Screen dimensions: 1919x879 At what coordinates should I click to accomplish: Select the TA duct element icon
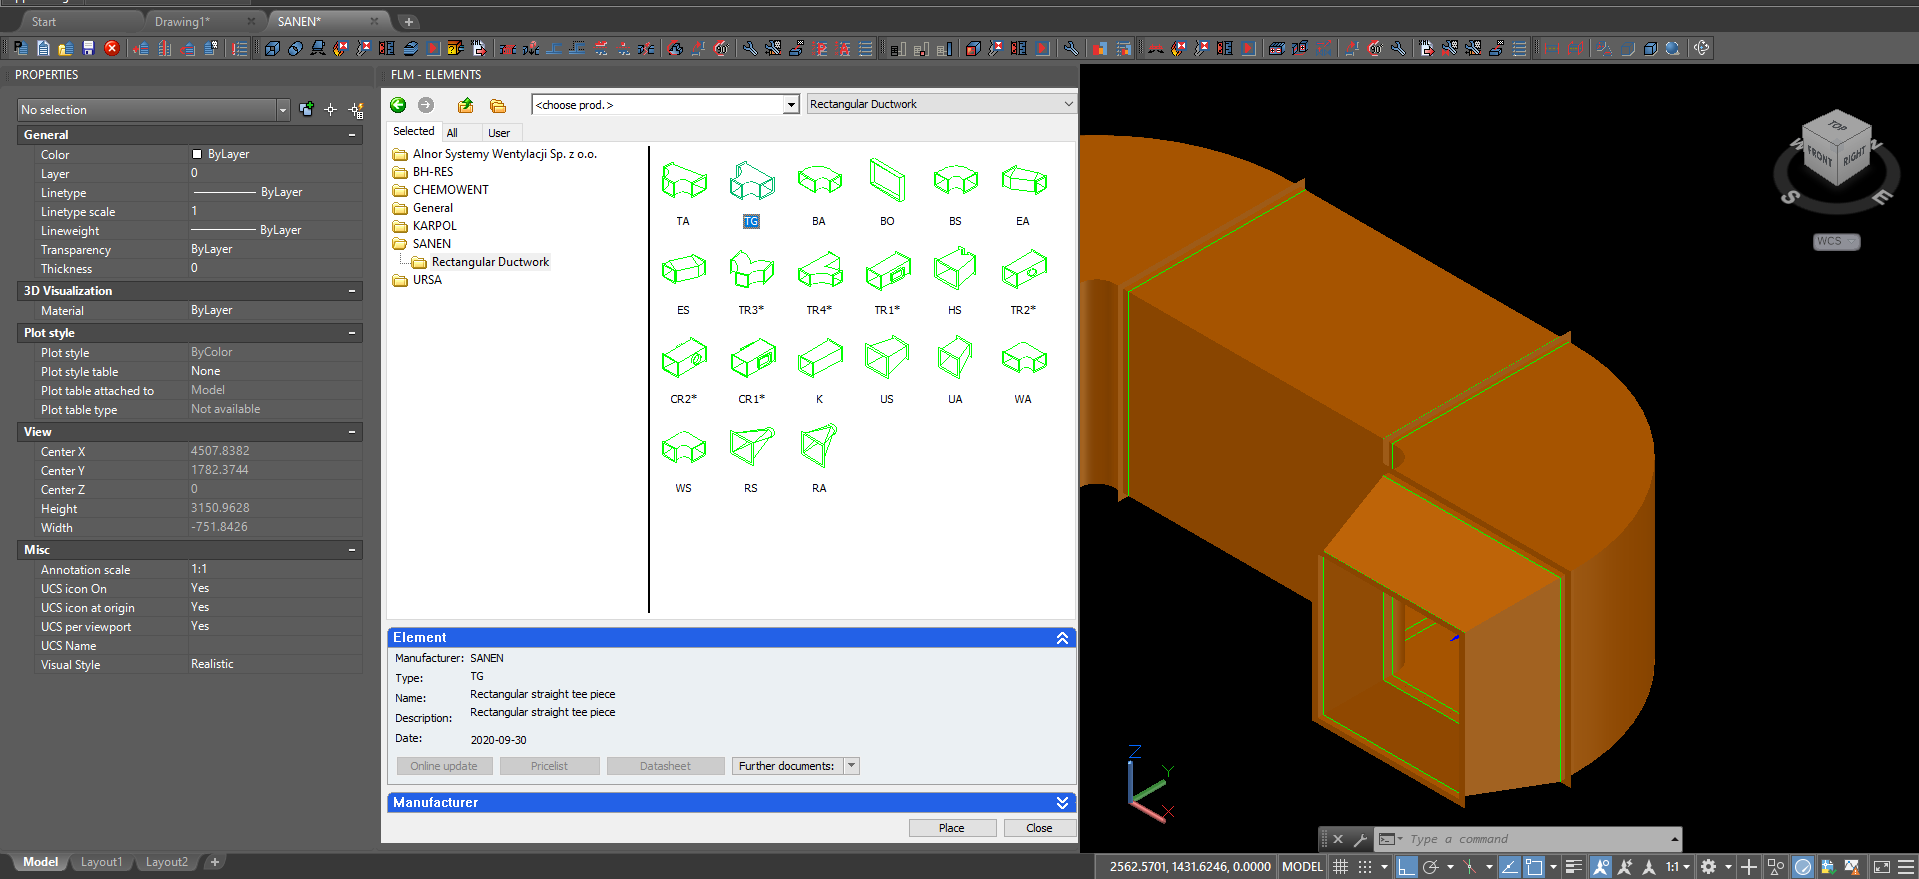pos(683,182)
